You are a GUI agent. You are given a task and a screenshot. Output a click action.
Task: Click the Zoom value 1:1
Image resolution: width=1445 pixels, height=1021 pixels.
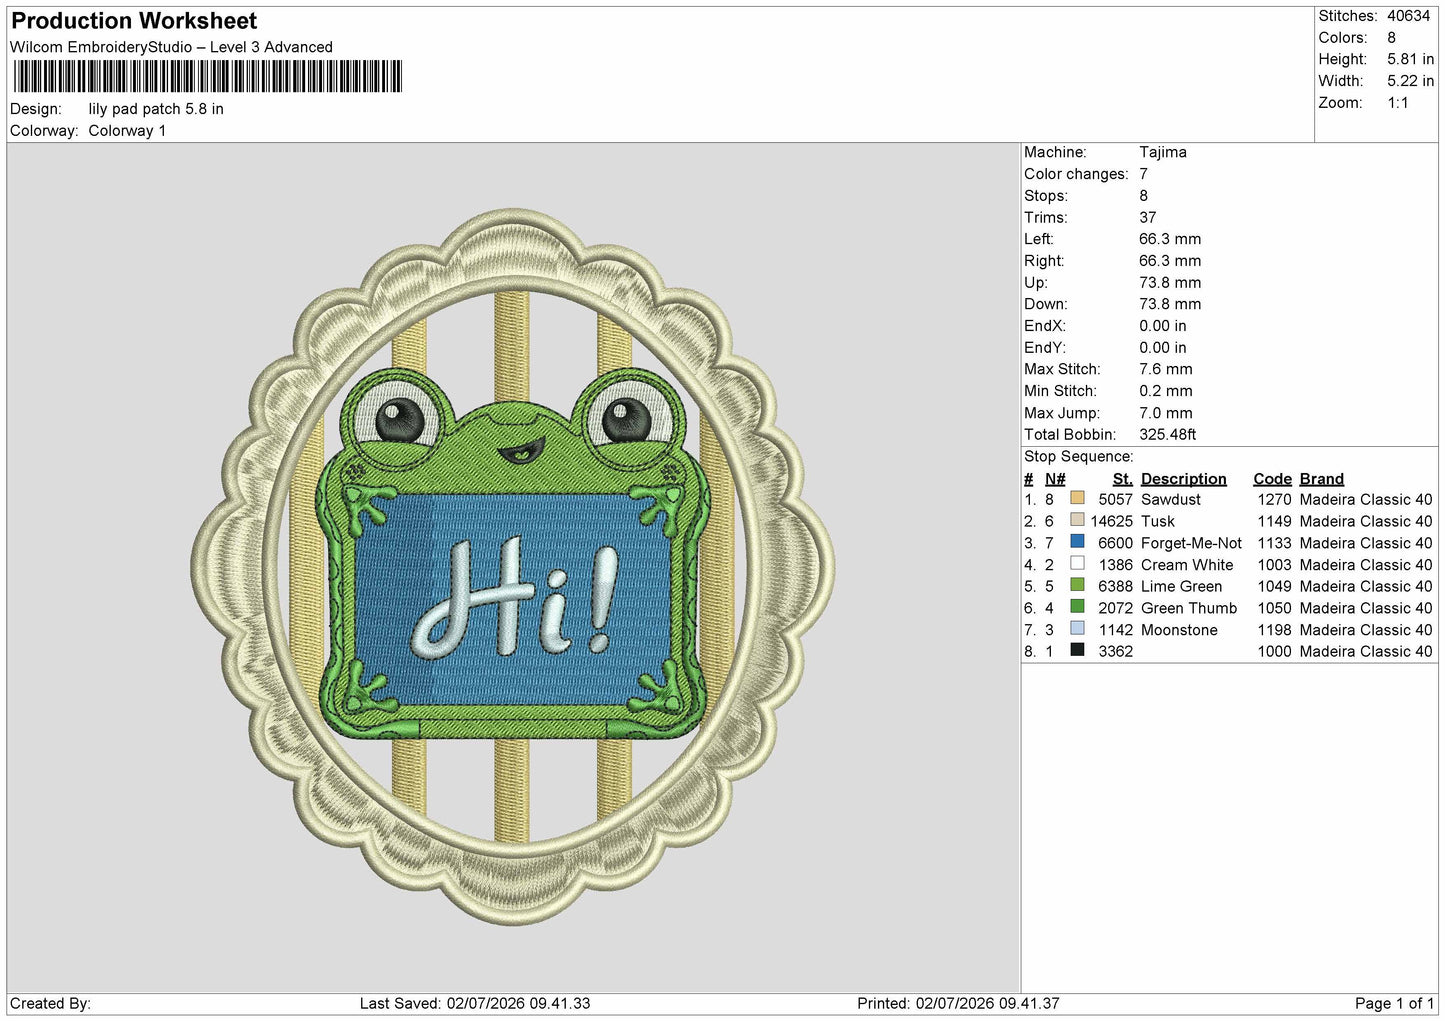pyautogui.click(x=1397, y=103)
